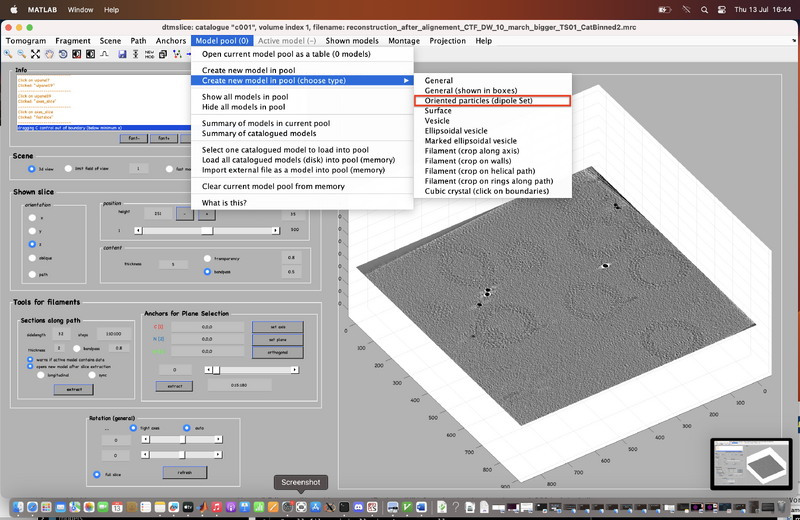Click the fit-to-view crossed arrows icon

coord(36,54)
